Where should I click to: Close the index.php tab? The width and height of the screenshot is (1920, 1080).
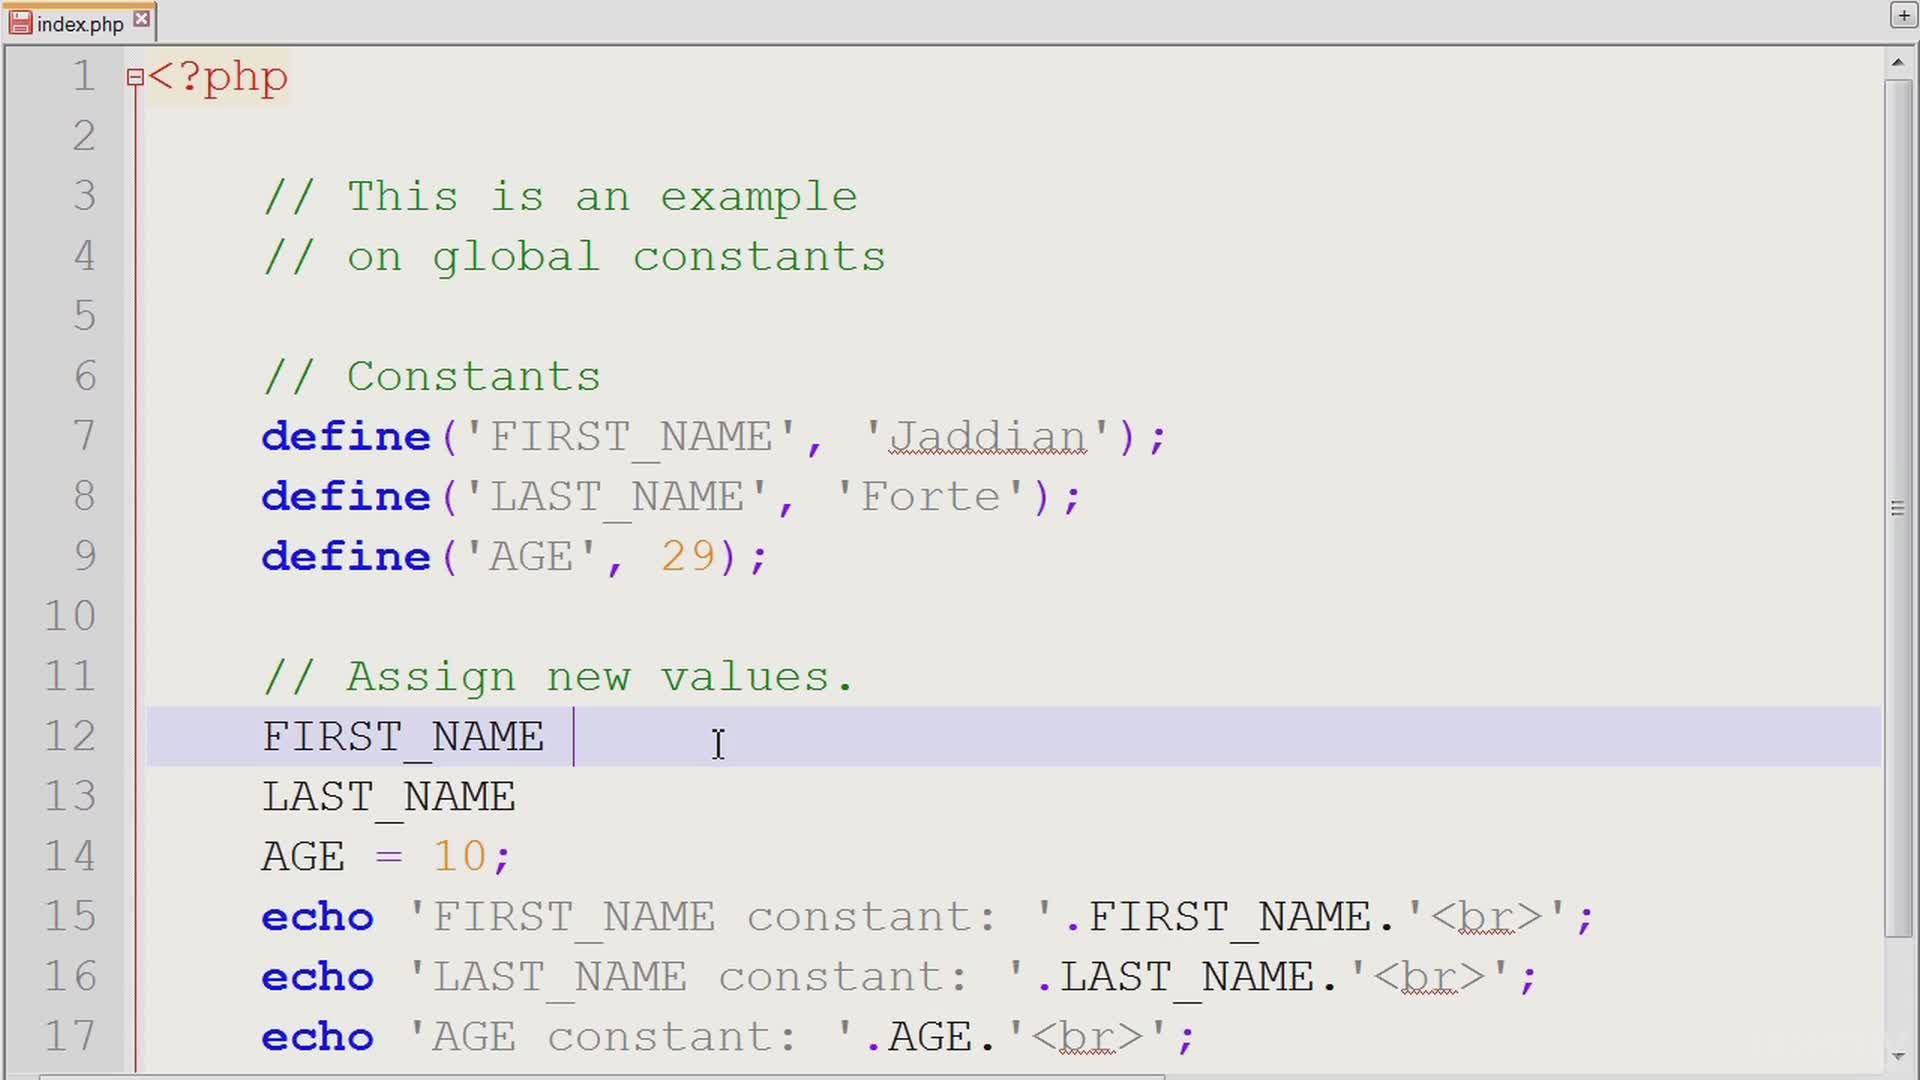[x=142, y=19]
